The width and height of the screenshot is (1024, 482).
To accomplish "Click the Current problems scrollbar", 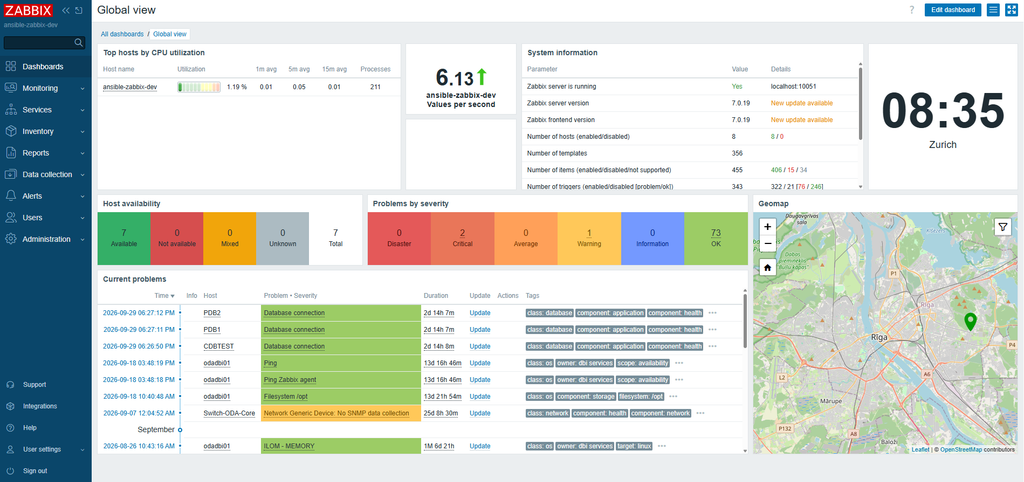I will [x=744, y=320].
